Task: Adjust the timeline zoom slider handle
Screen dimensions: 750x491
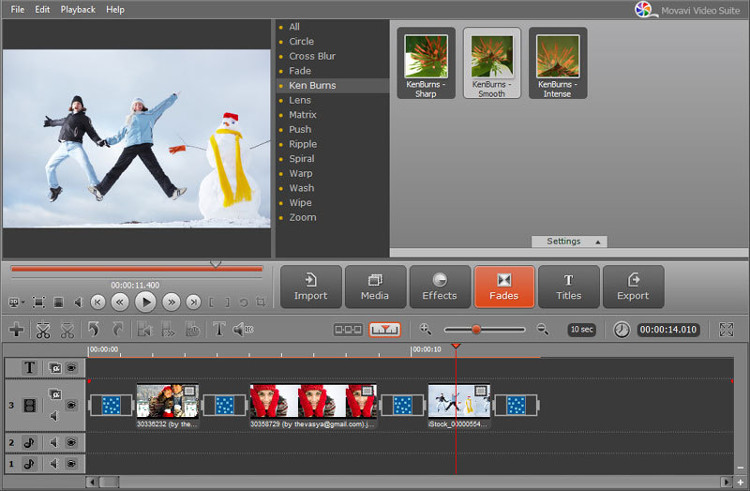Action: pos(476,329)
